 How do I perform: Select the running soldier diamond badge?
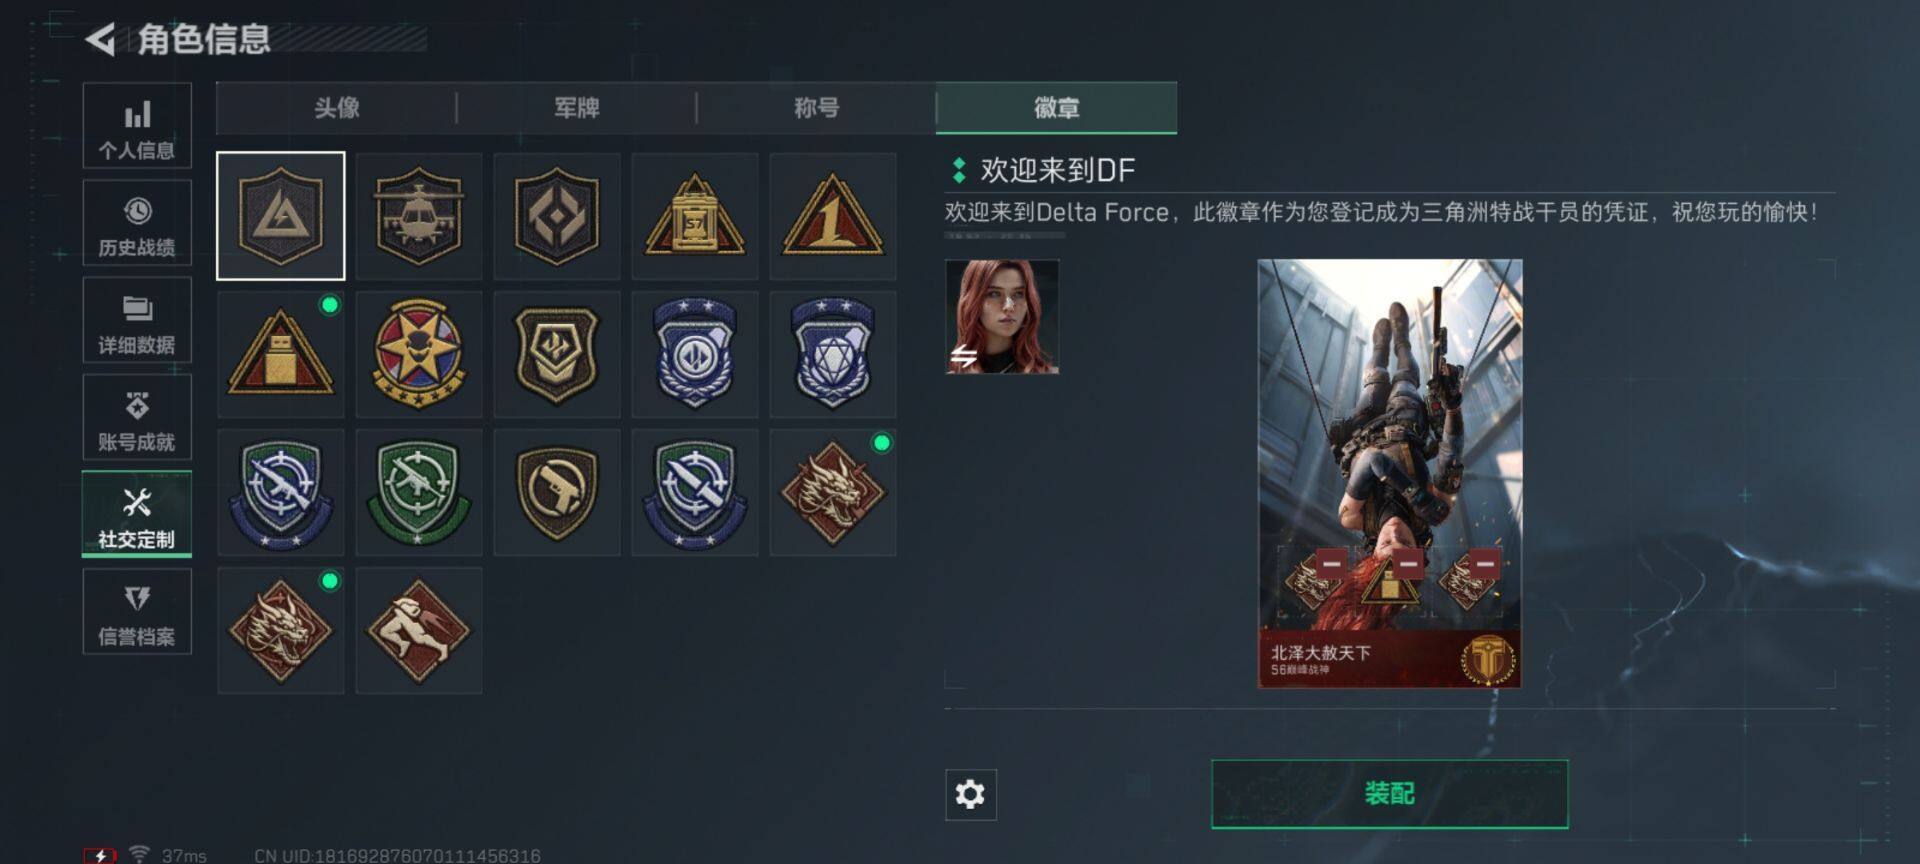tap(419, 630)
